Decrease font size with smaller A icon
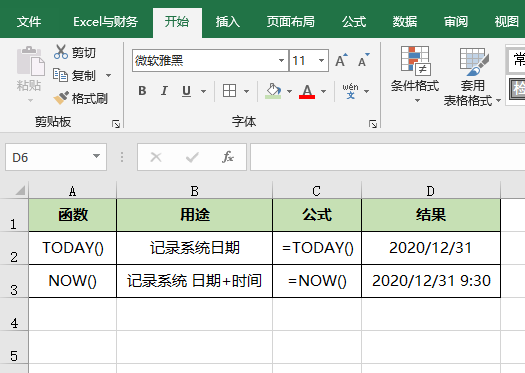This screenshot has width=525, height=373. pos(364,60)
